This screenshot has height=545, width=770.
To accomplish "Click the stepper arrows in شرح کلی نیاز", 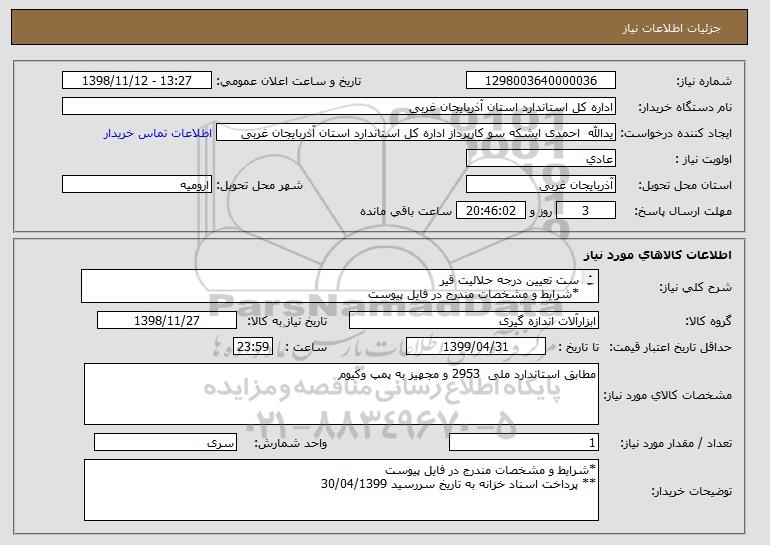I will click(590, 280).
